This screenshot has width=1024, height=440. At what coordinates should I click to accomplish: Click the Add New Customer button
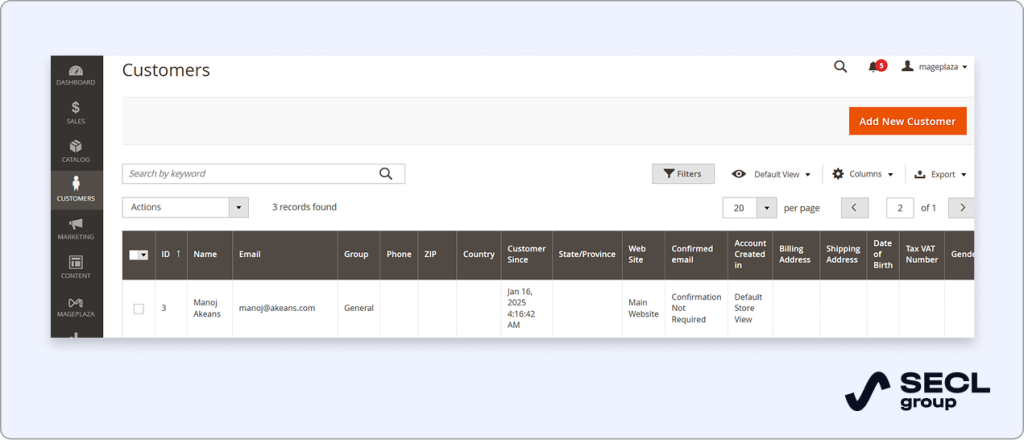click(x=907, y=121)
